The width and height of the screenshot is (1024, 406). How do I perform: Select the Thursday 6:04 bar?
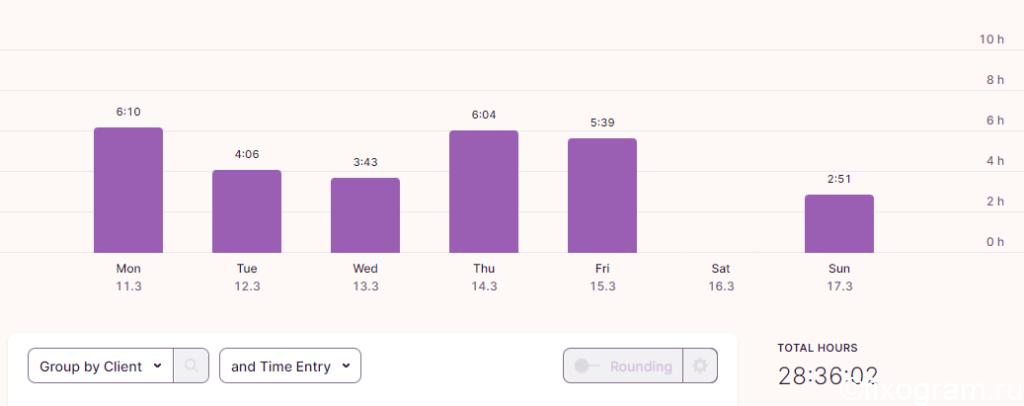(484, 191)
